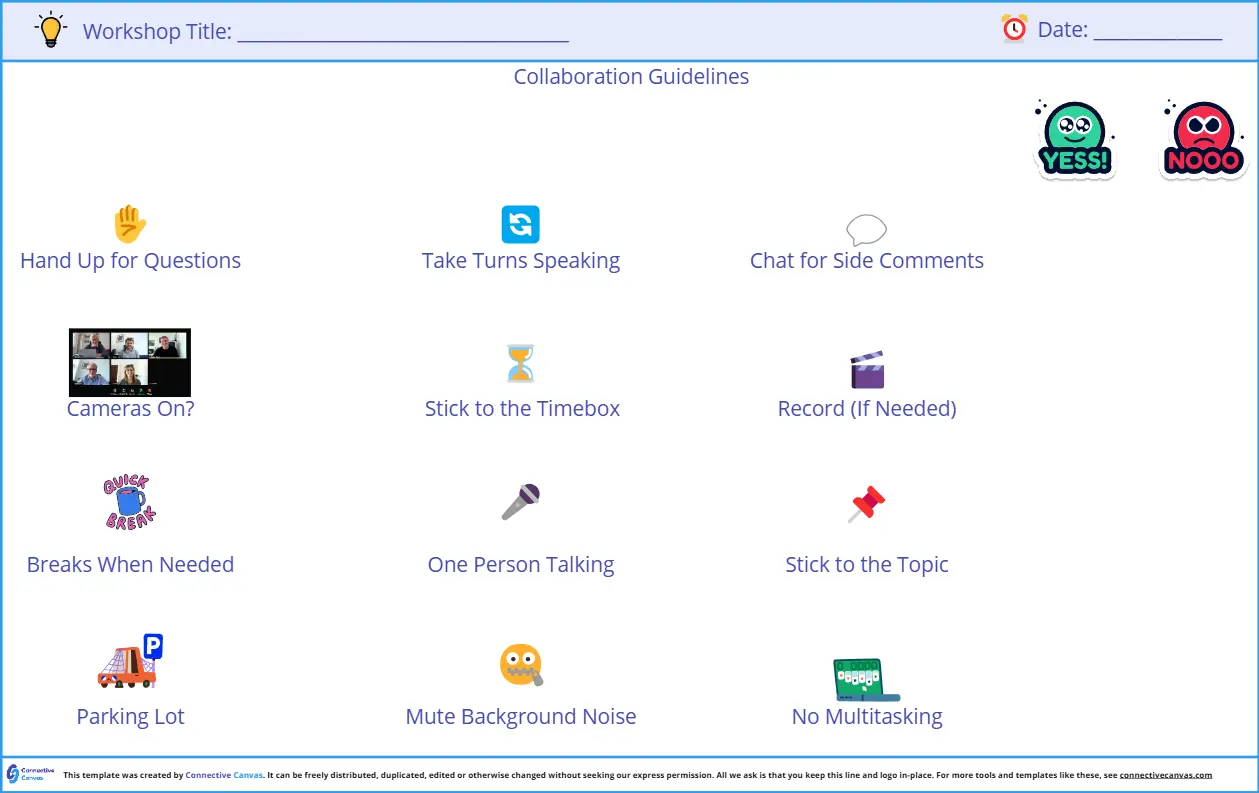Click the speech bubble chat icon

(866, 230)
